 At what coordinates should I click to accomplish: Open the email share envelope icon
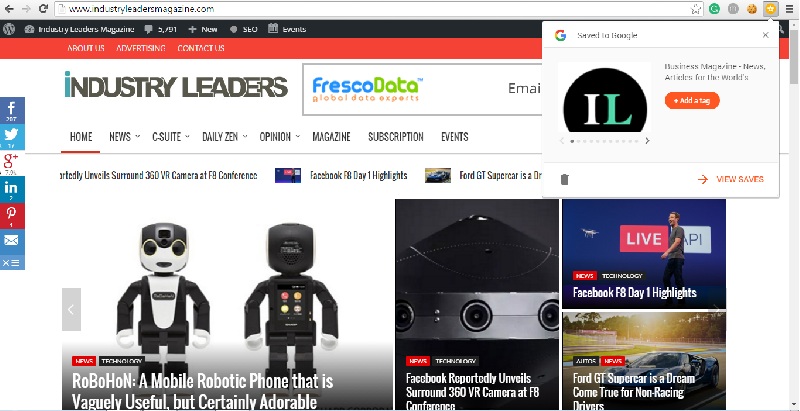(x=12, y=240)
